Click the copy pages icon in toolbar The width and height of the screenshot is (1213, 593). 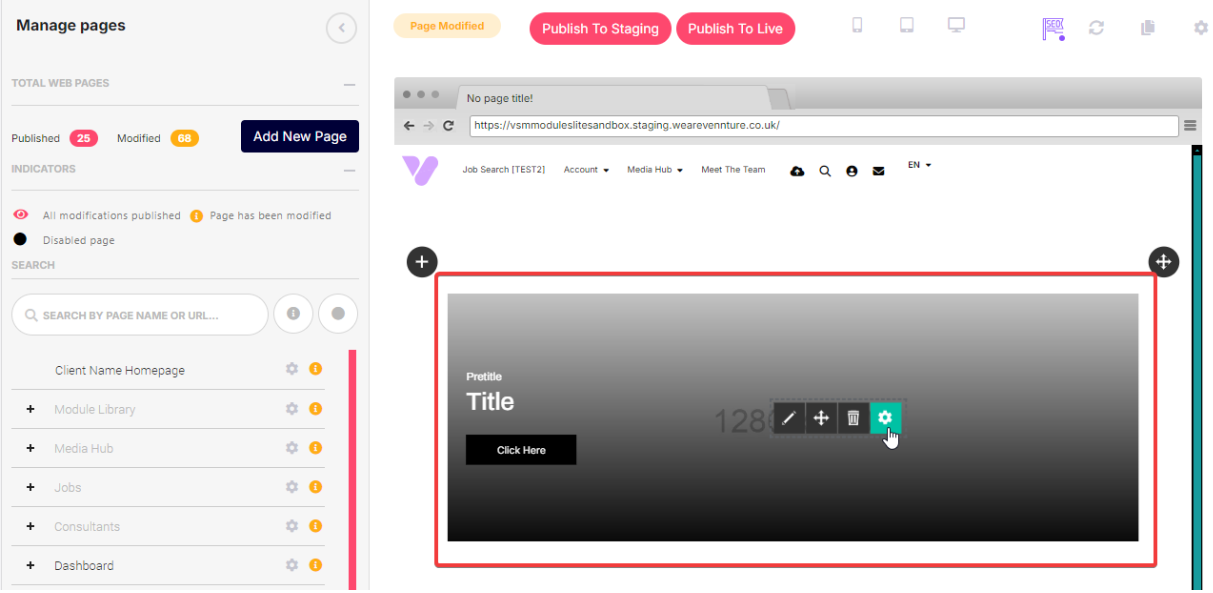pos(1147,28)
